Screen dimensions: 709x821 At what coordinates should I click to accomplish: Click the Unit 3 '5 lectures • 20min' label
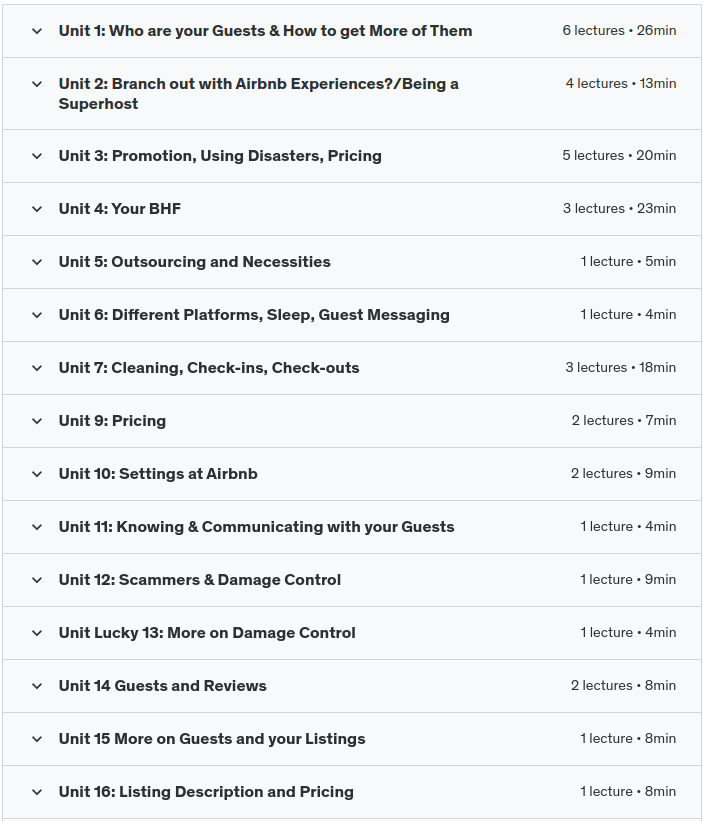tap(619, 156)
